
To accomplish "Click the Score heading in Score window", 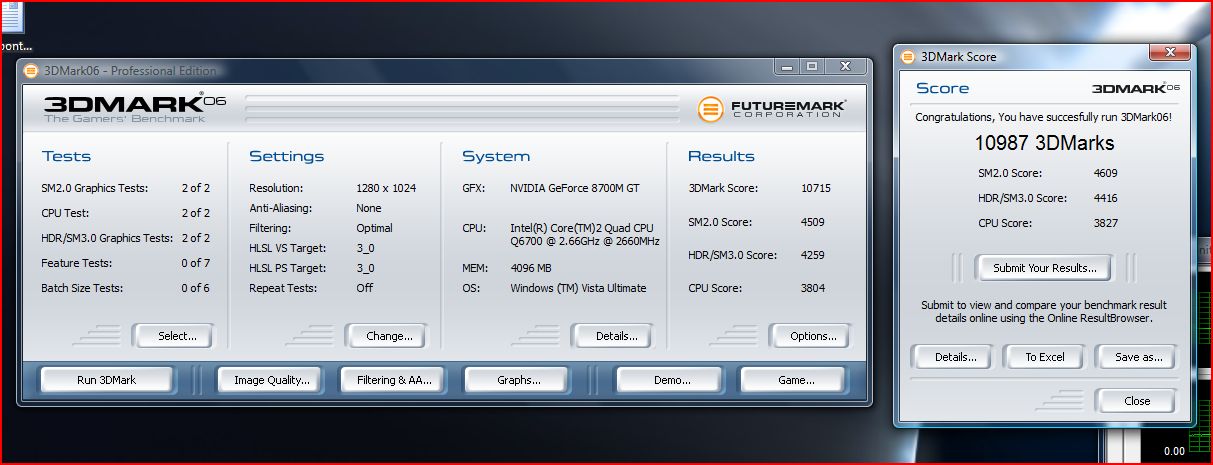I will (x=943, y=88).
